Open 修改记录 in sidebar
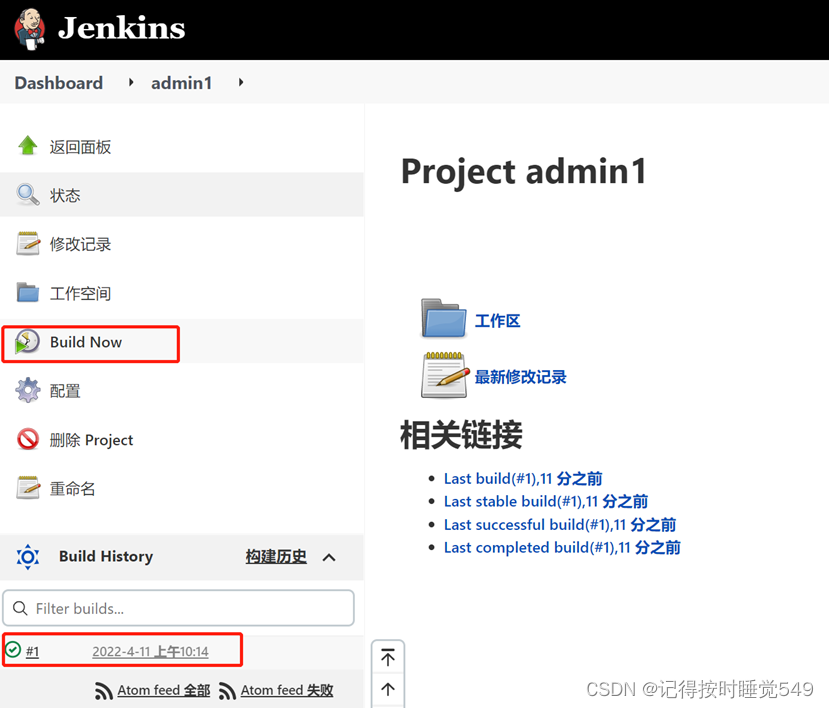The height and width of the screenshot is (708, 829). tap(80, 244)
